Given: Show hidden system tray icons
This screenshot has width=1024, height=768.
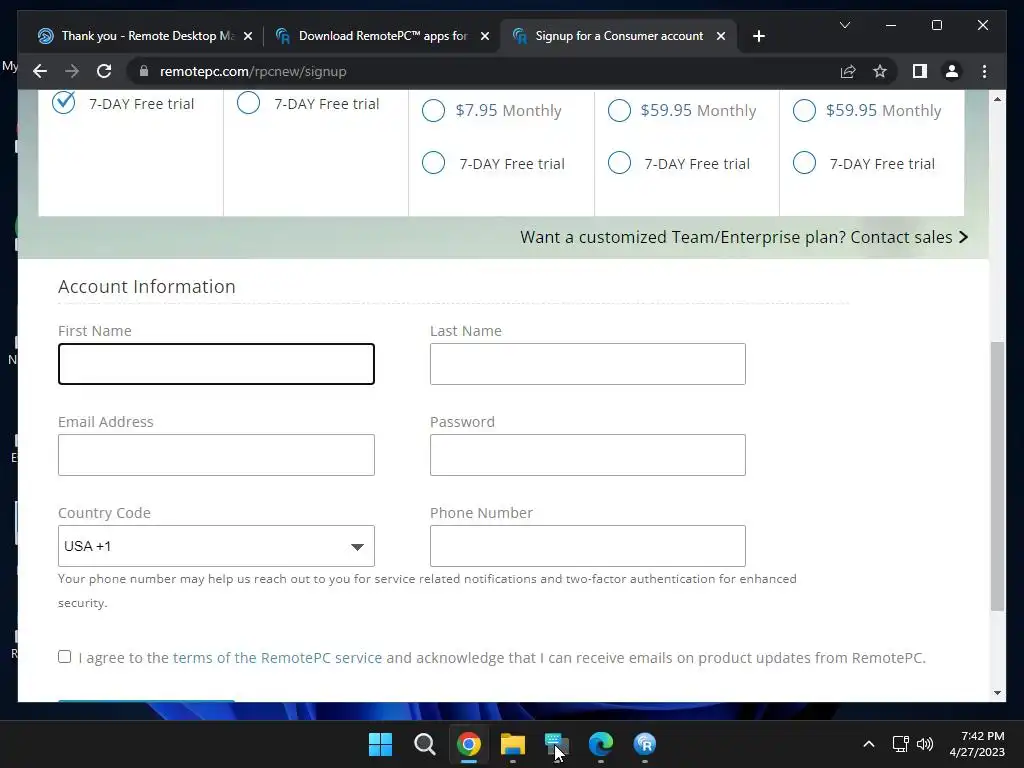Looking at the screenshot, I should coord(869,744).
